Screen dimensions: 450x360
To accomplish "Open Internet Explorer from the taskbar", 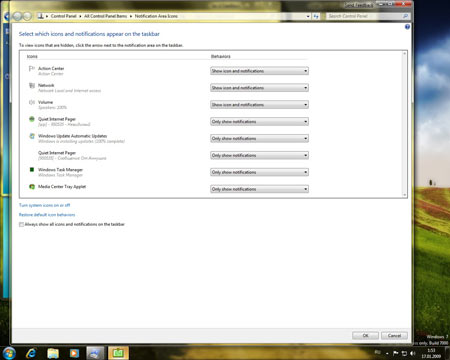I will point(31,353).
